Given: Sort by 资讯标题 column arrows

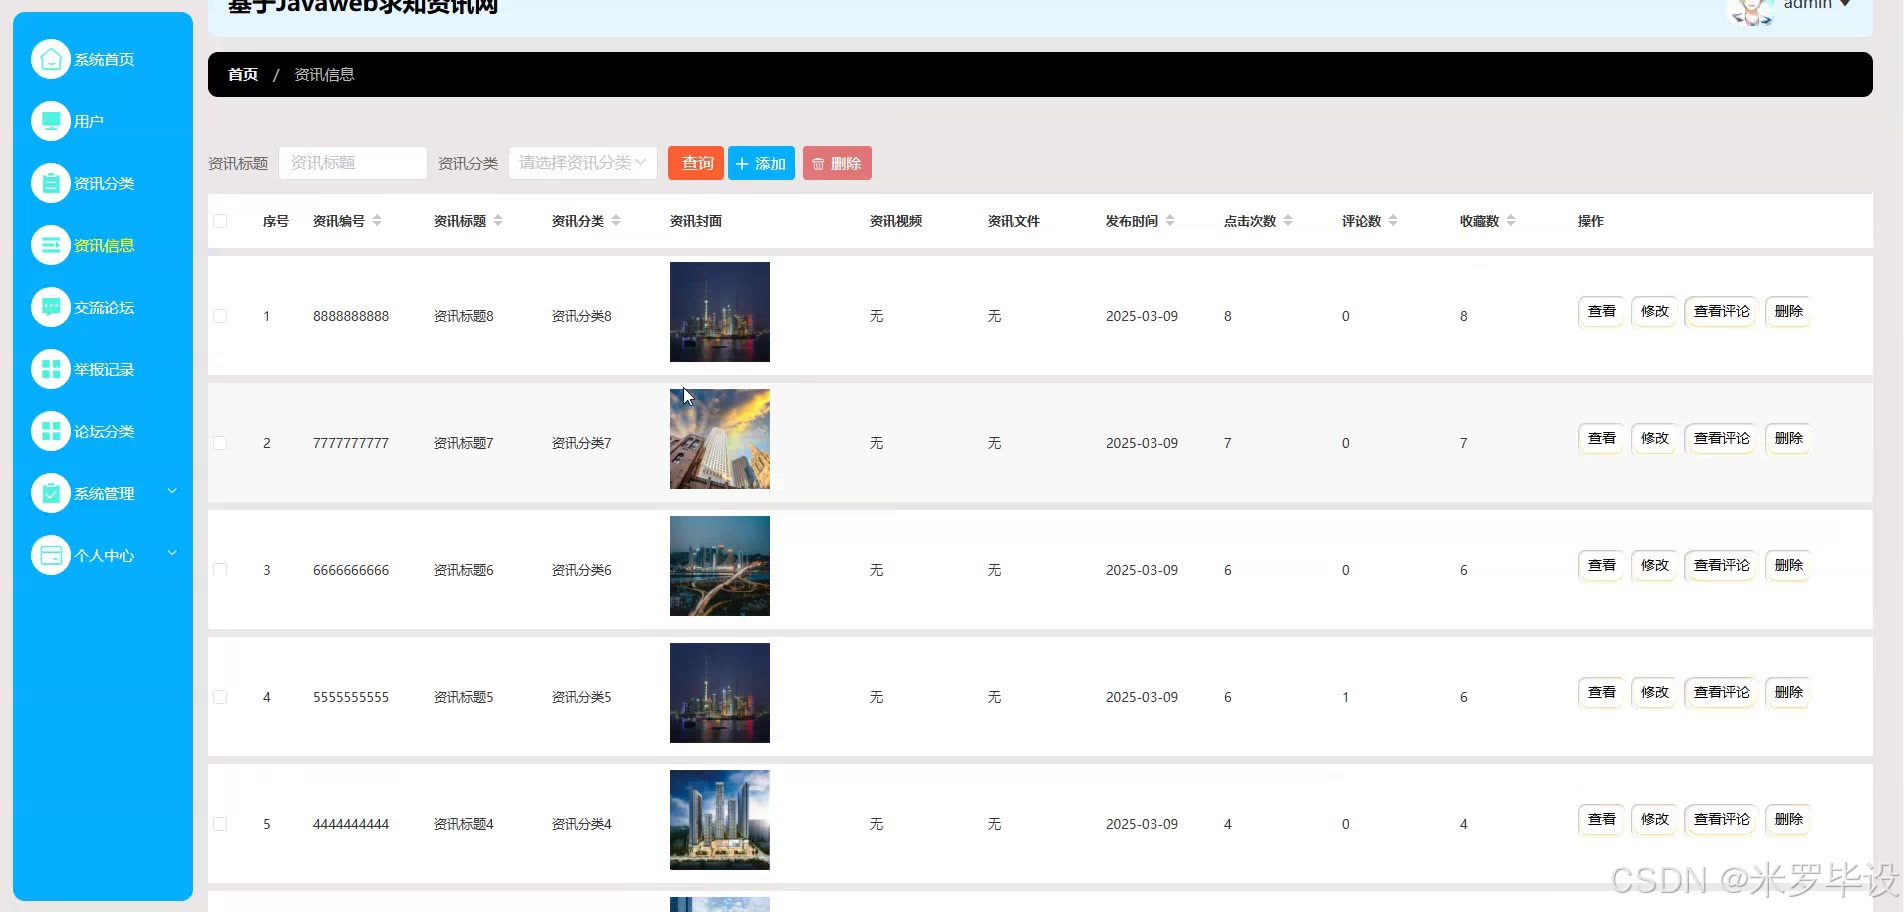Looking at the screenshot, I should pos(498,221).
